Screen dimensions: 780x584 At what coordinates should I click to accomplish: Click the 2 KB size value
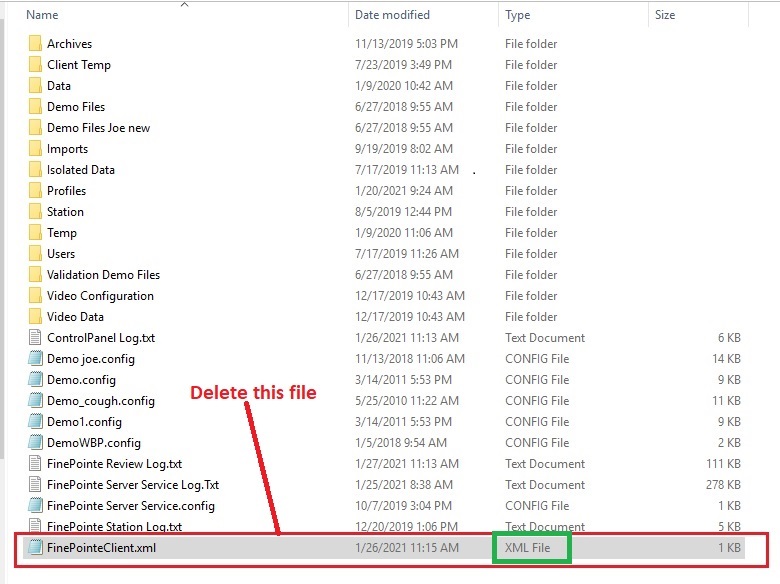point(729,443)
